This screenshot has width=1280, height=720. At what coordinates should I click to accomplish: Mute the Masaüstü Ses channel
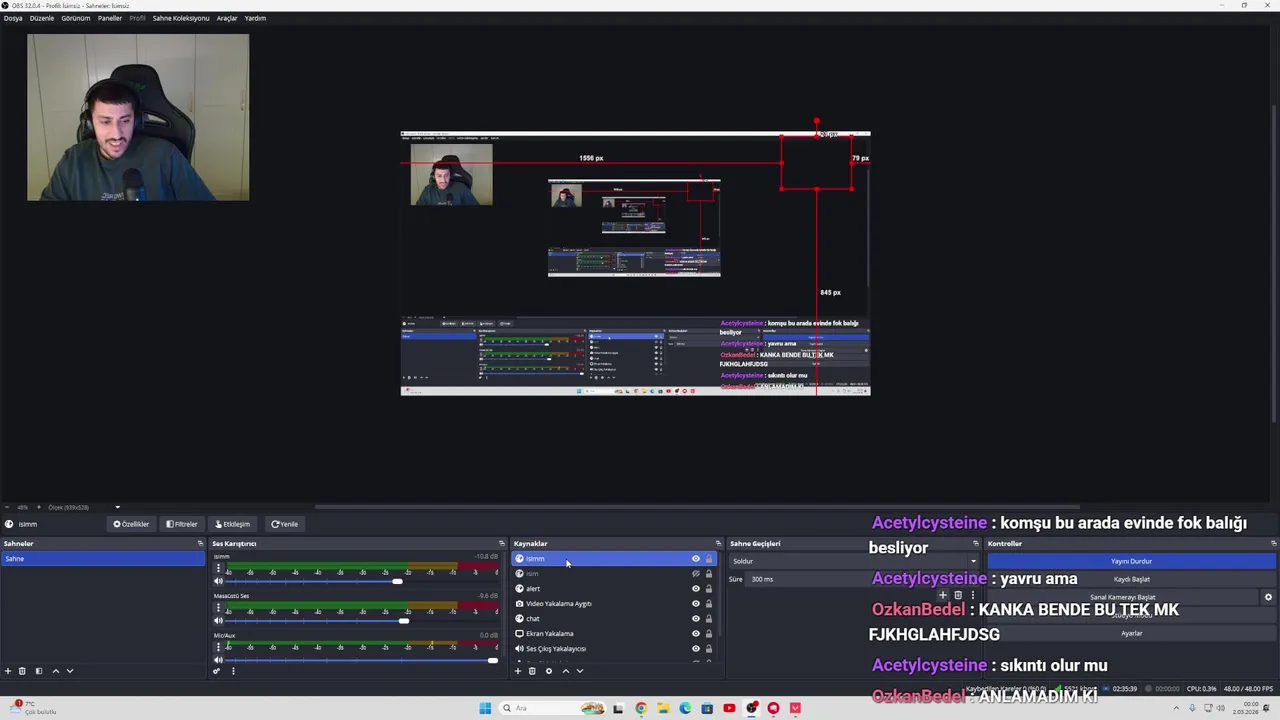pyautogui.click(x=218, y=621)
